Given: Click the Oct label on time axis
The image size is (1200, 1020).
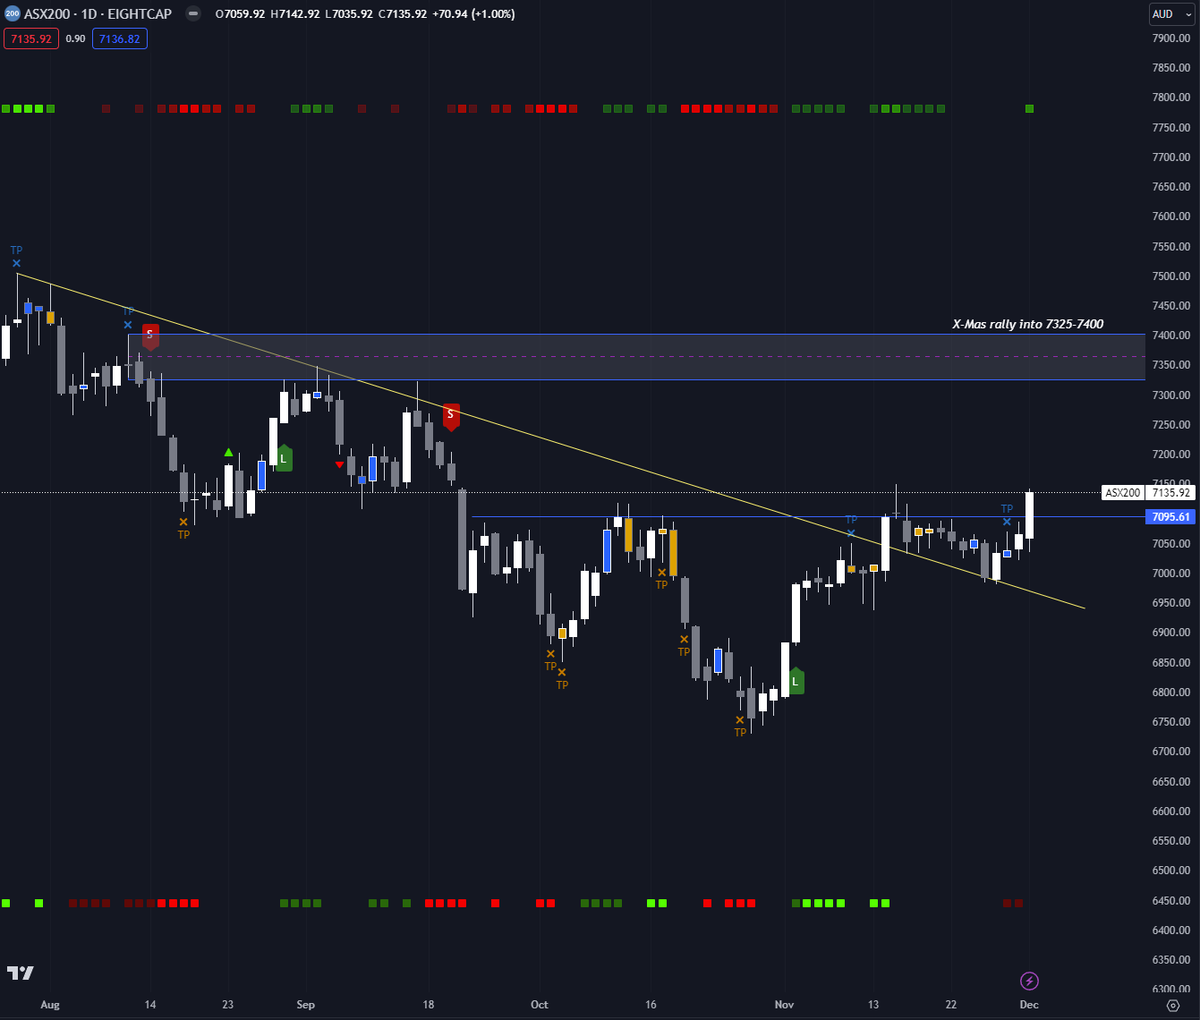Looking at the screenshot, I should coord(539,1005).
